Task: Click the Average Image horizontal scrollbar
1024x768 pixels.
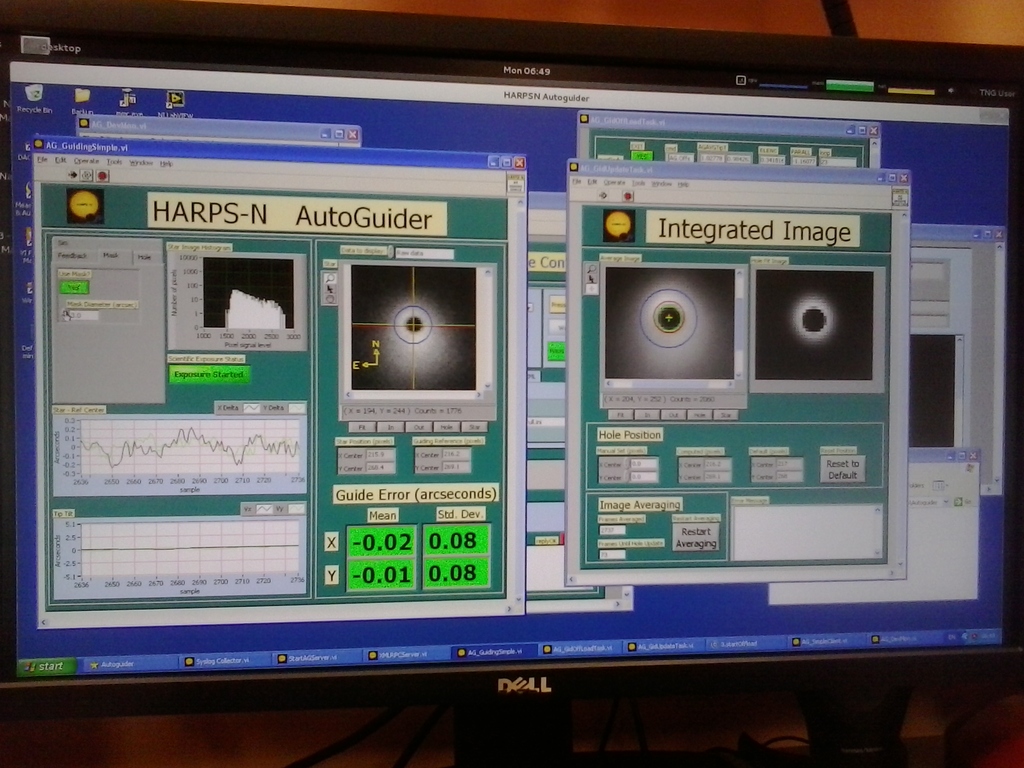Action: 670,383
